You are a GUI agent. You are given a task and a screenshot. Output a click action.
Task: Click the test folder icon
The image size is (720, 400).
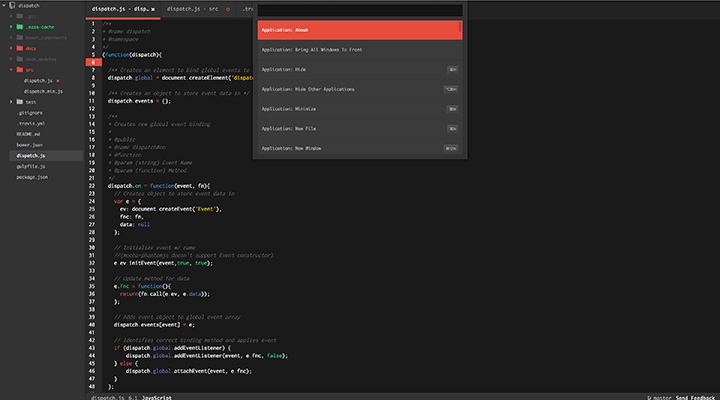tap(20, 102)
